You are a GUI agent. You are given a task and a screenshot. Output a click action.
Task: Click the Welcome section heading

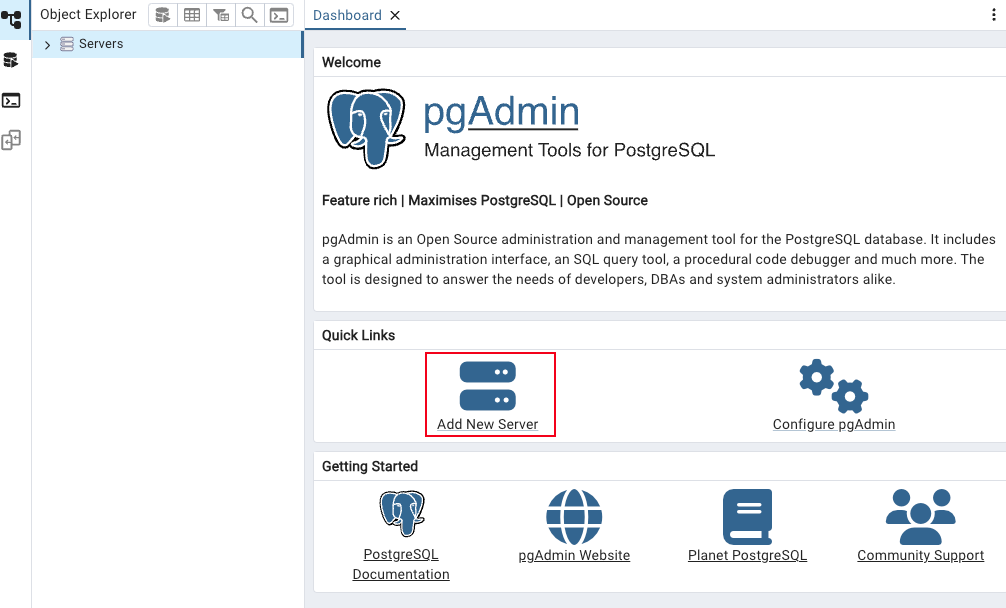click(x=352, y=62)
